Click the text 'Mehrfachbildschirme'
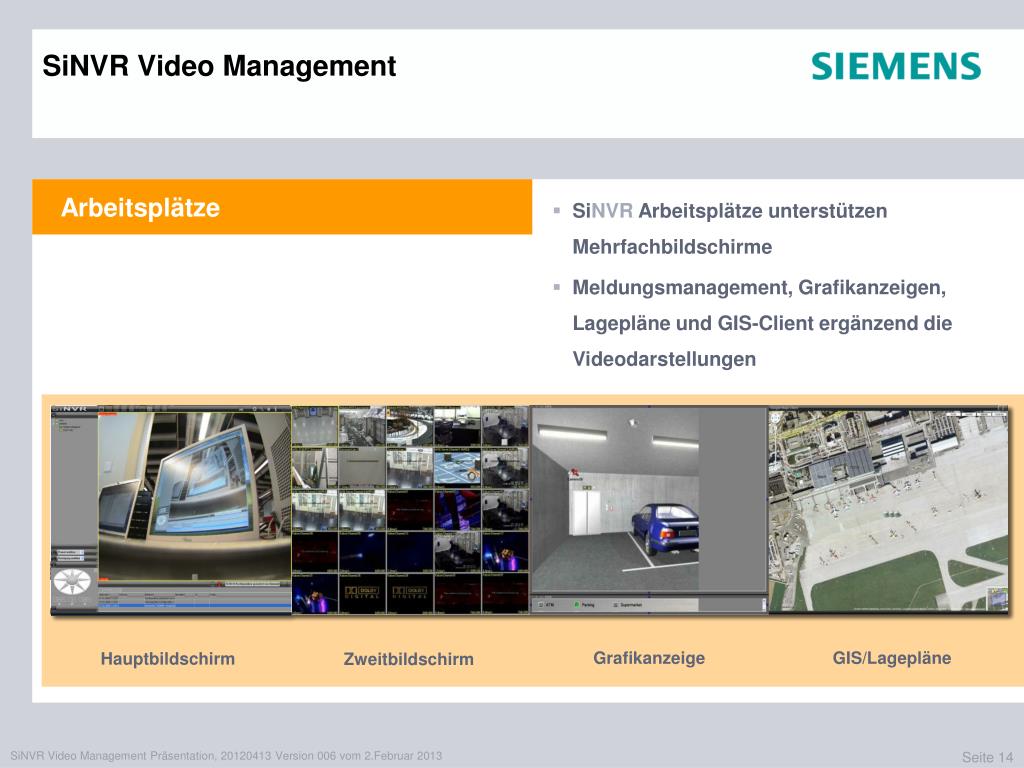The width and height of the screenshot is (1024, 768). tap(672, 247)
